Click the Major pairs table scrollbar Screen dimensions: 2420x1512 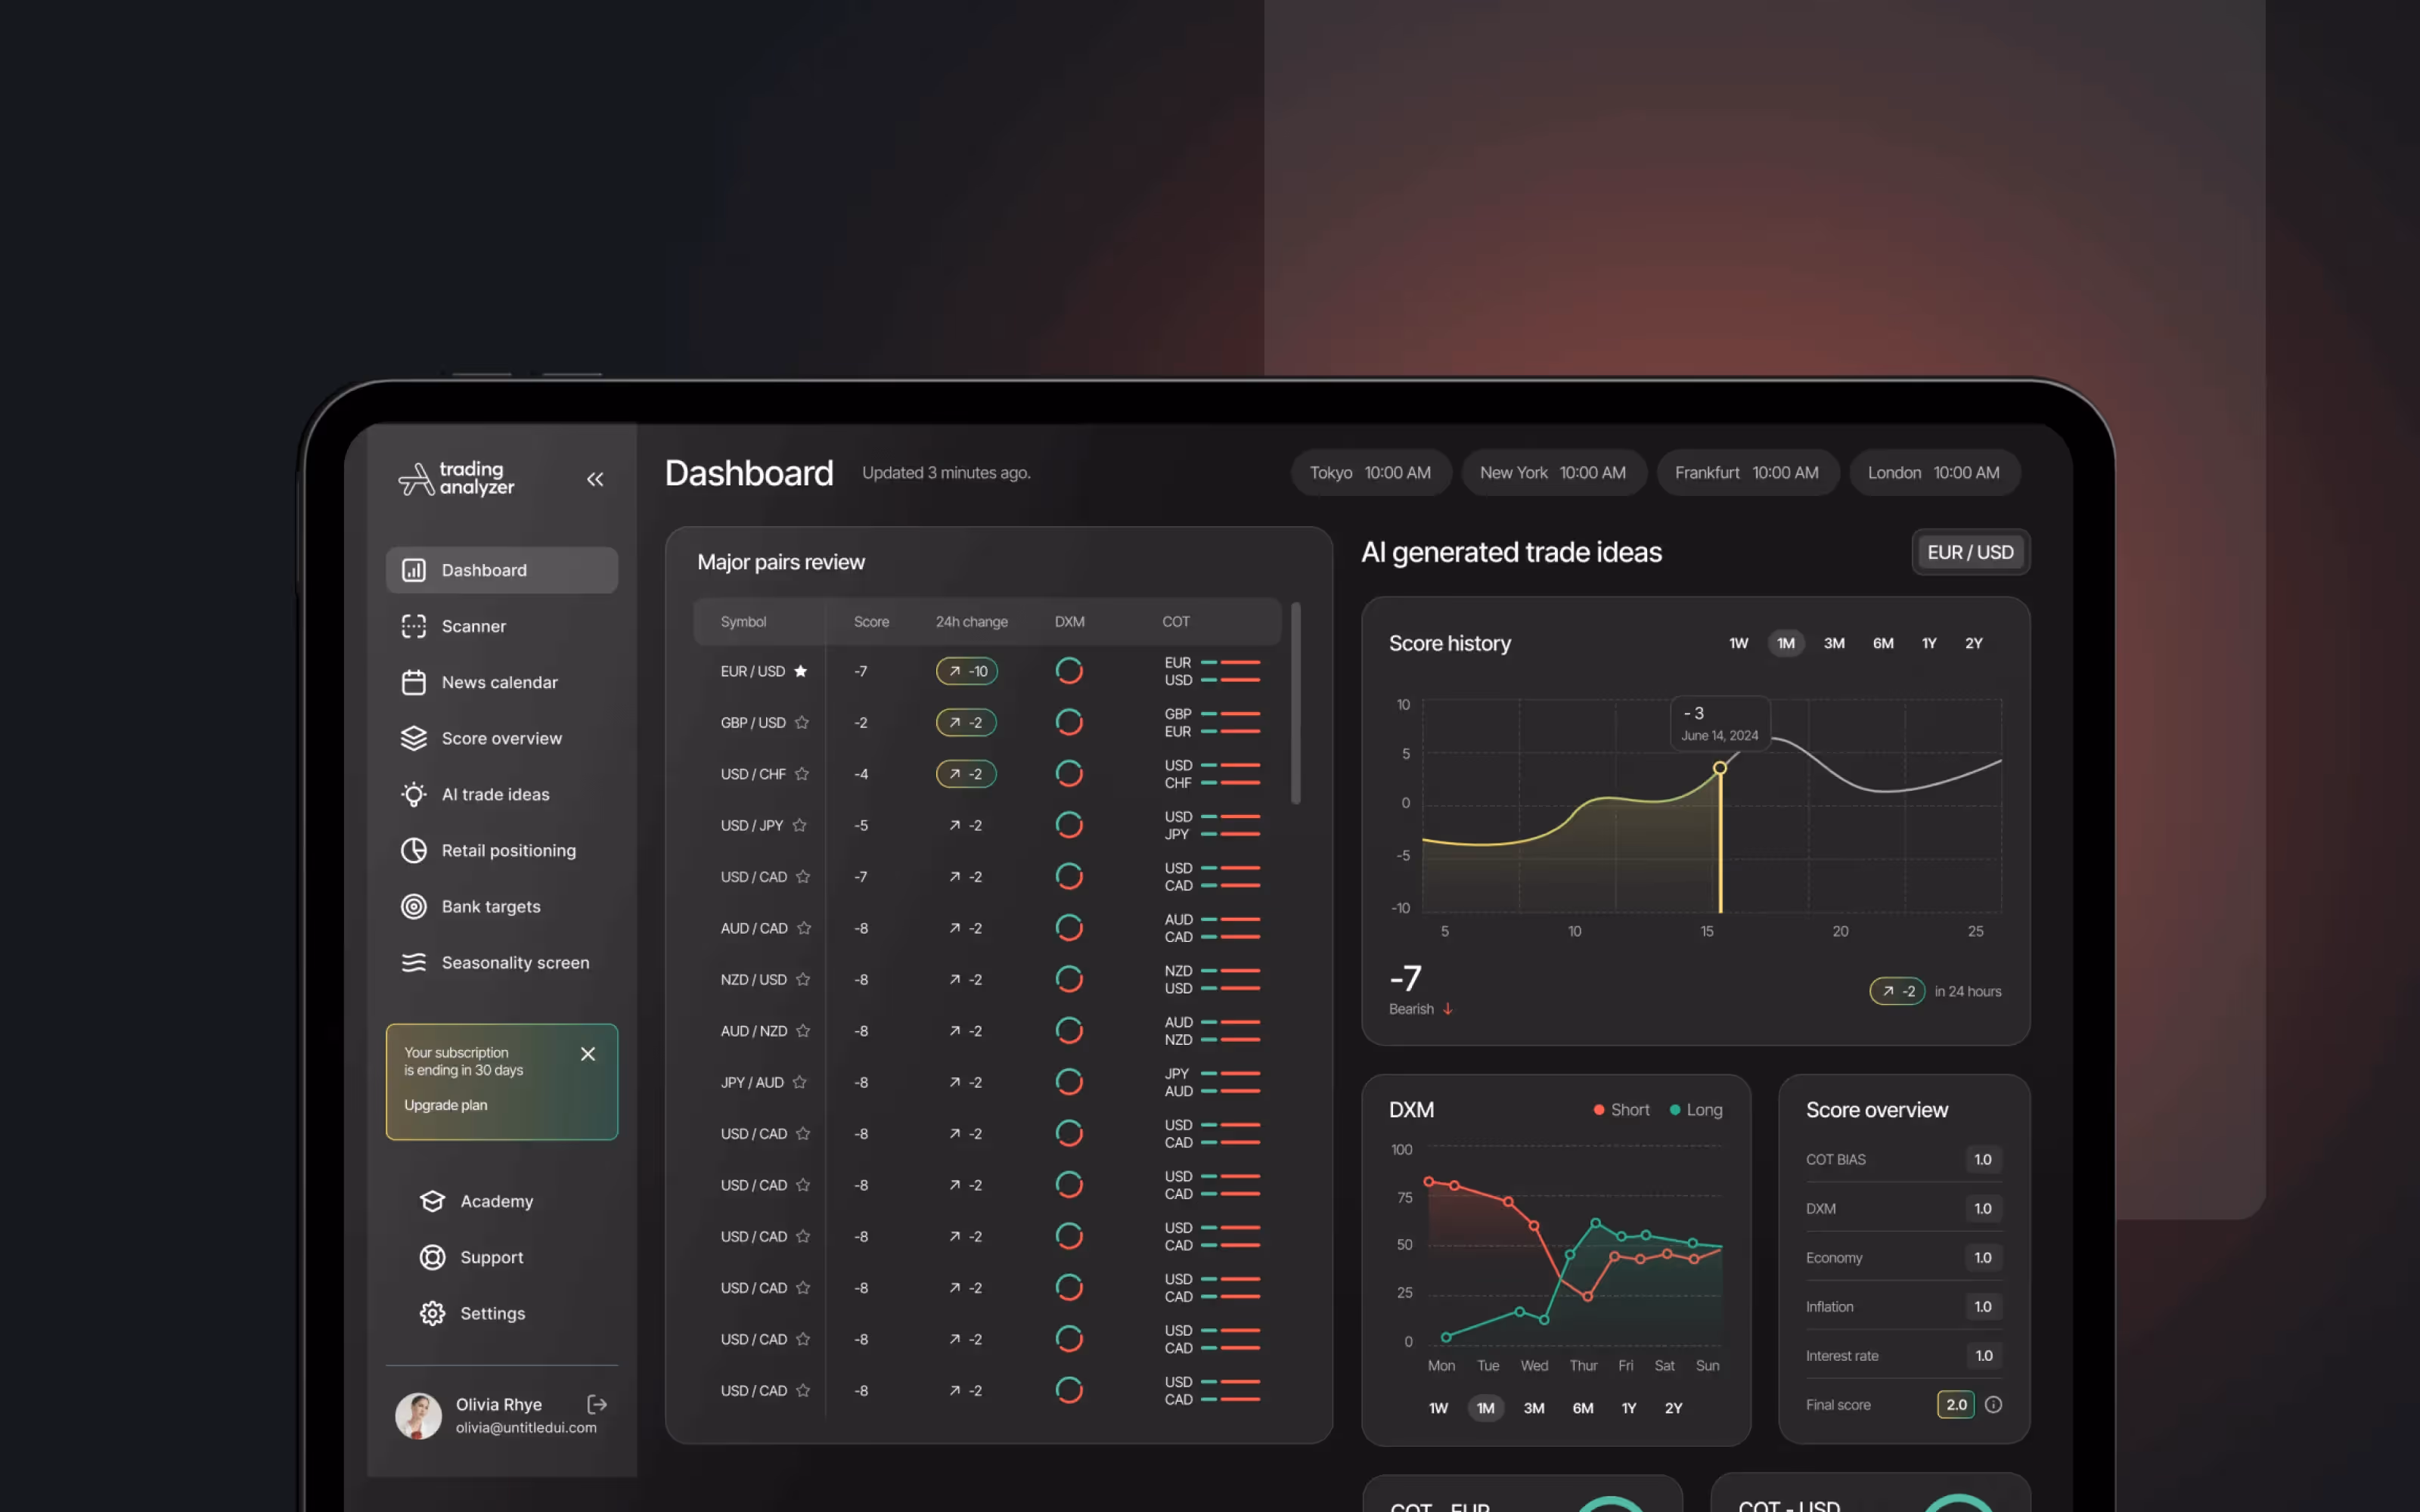coord(1295,702)
